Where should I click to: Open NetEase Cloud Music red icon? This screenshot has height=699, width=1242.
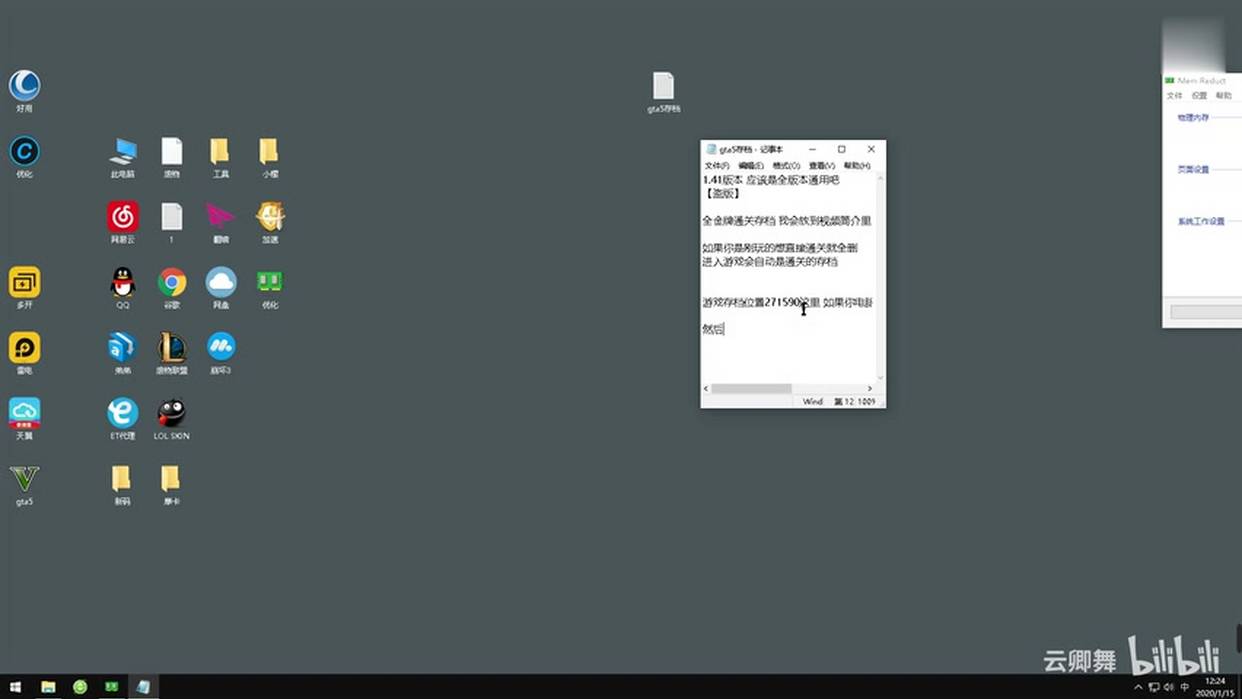[122, 217]
